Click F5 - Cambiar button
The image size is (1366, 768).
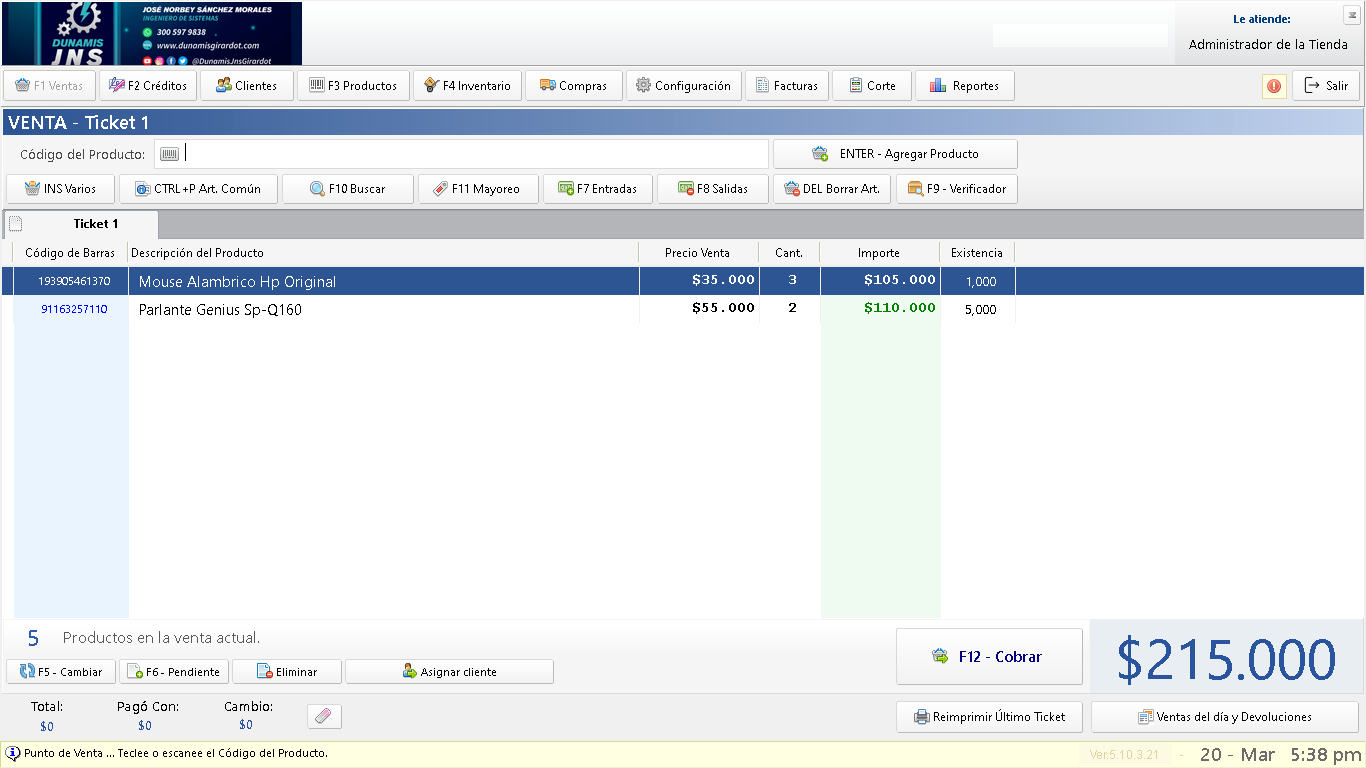coord(61,672)
